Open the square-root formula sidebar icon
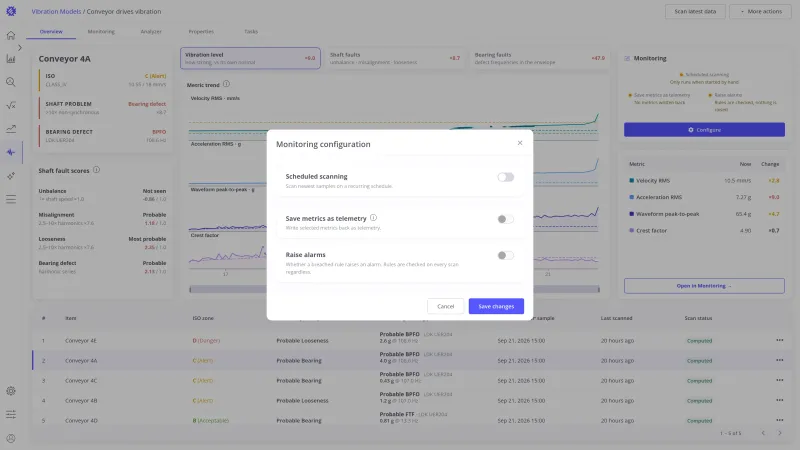This screenshot has width=800, height=450. click(11, 106)
